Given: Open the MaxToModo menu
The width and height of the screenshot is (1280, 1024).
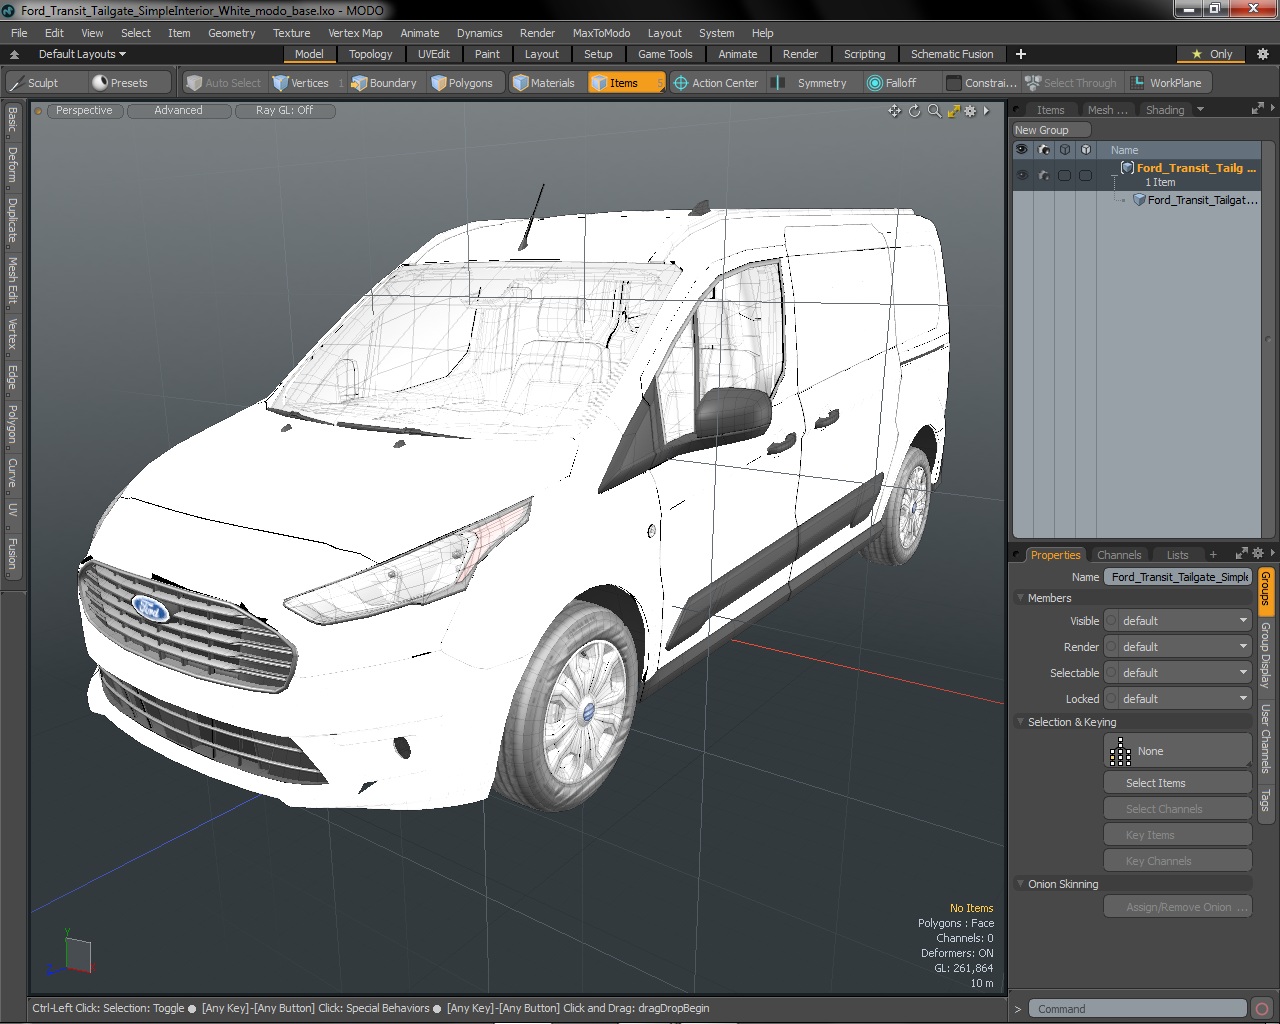Looking at the screenshot, I should coord(601,33).
